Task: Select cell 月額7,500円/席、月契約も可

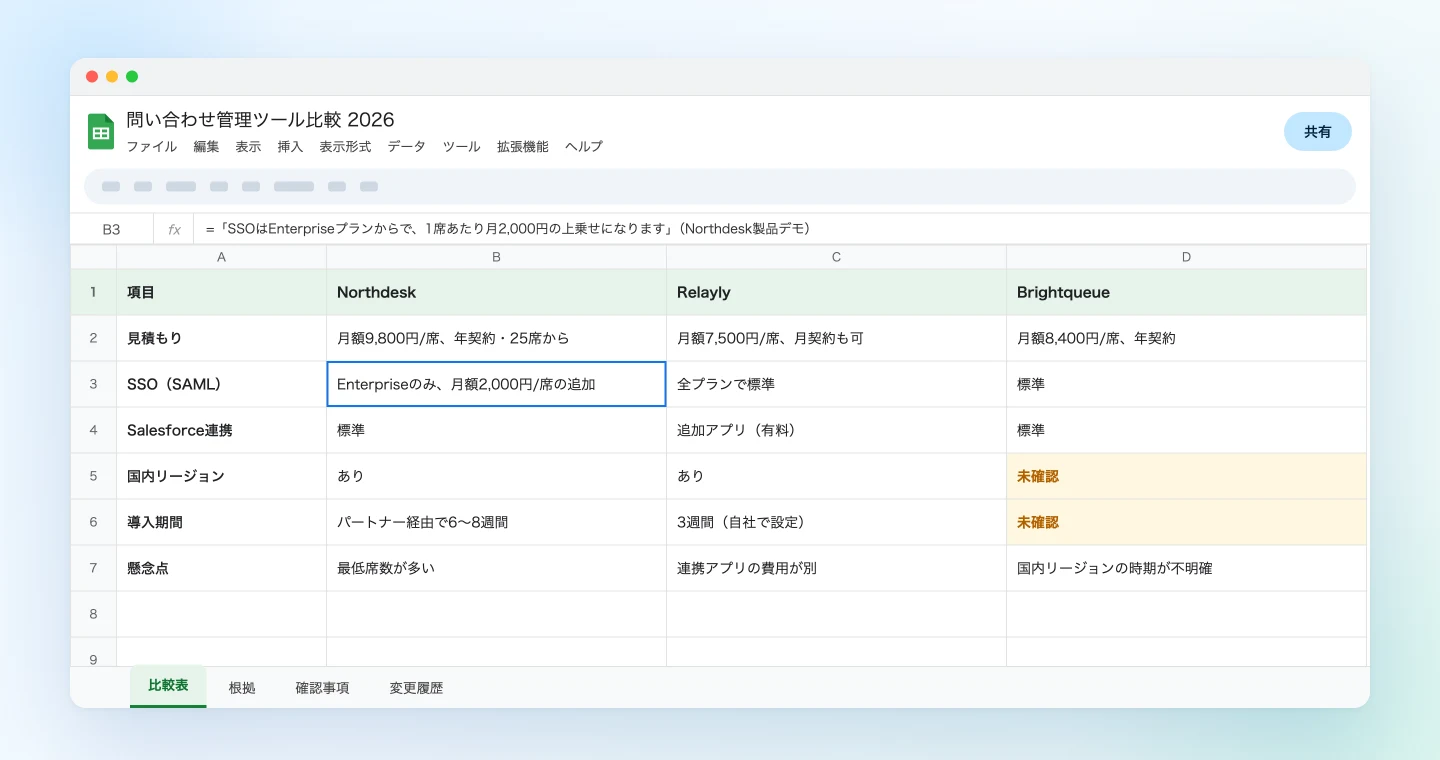Action: click(x=836, y=339)
